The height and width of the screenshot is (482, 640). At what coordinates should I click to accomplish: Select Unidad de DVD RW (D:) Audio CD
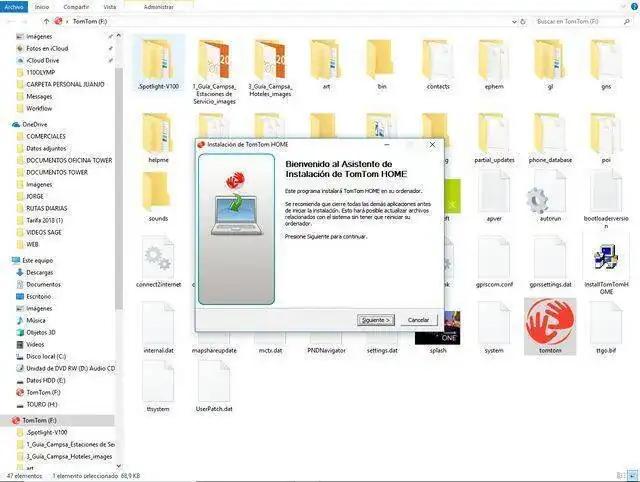(71, 369)
